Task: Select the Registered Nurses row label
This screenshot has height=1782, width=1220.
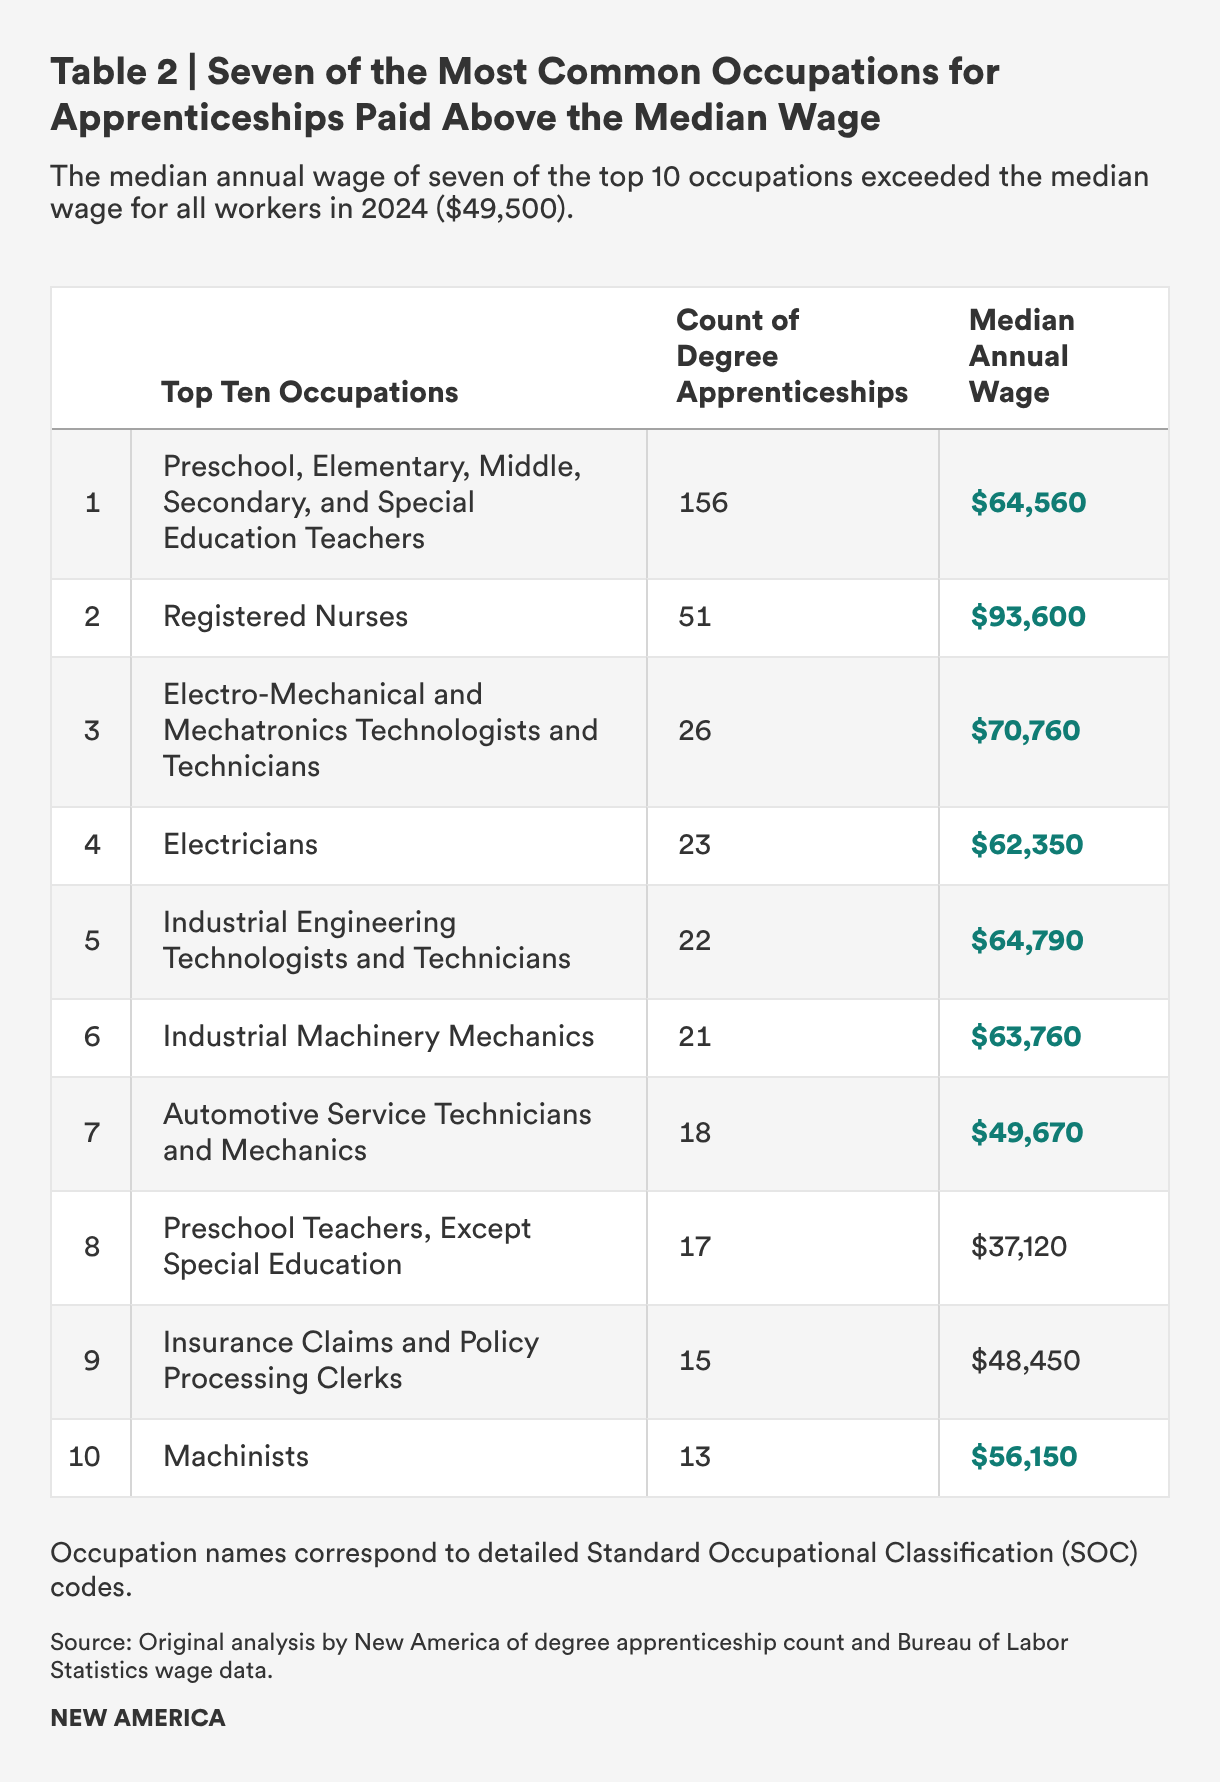Action: click(x=285, y=616)
